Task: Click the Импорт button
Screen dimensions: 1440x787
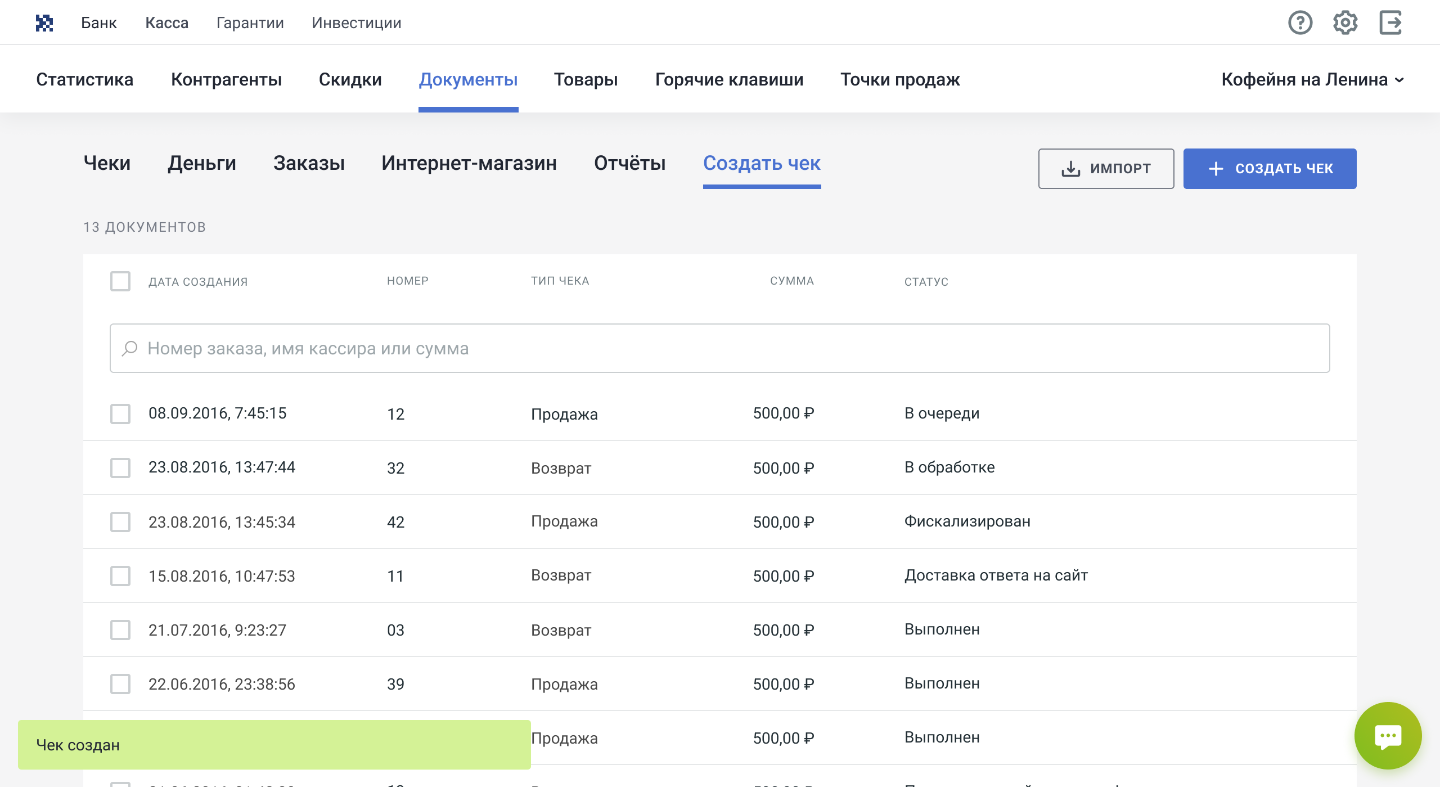Action: [1106, 169]
